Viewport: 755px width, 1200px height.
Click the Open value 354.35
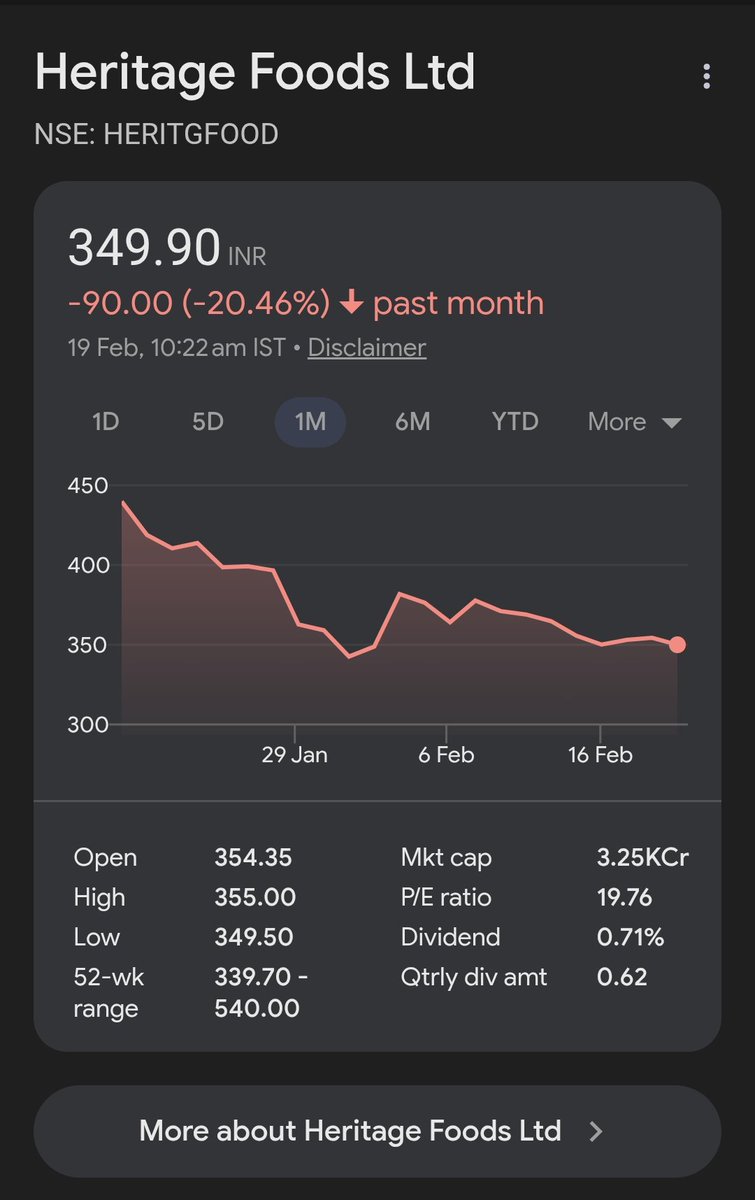(253, 858)
